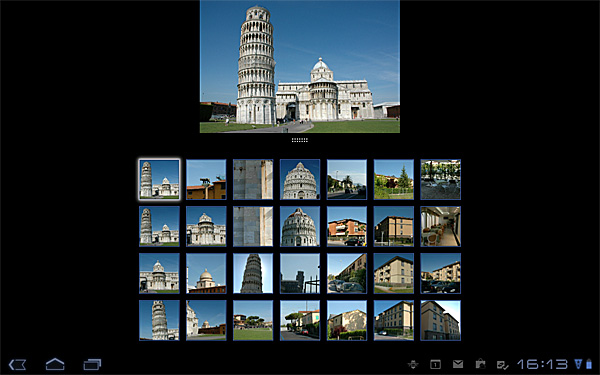
Task: Click the large Leaning Tower preview image
Action: [300, 67]
